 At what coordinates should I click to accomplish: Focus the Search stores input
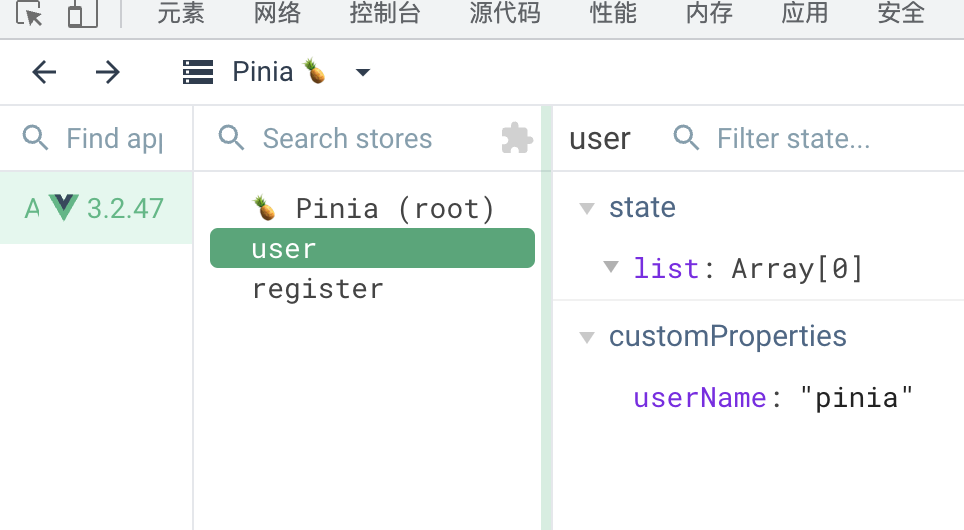tap(347, 138)
